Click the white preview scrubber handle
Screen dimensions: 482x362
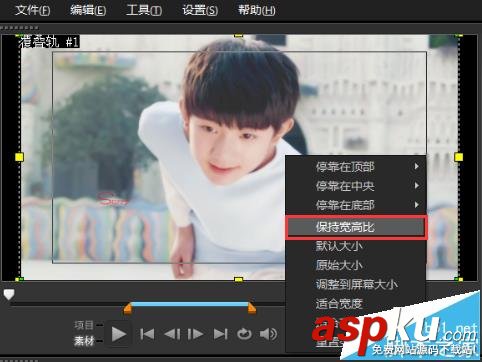[9, 294]
